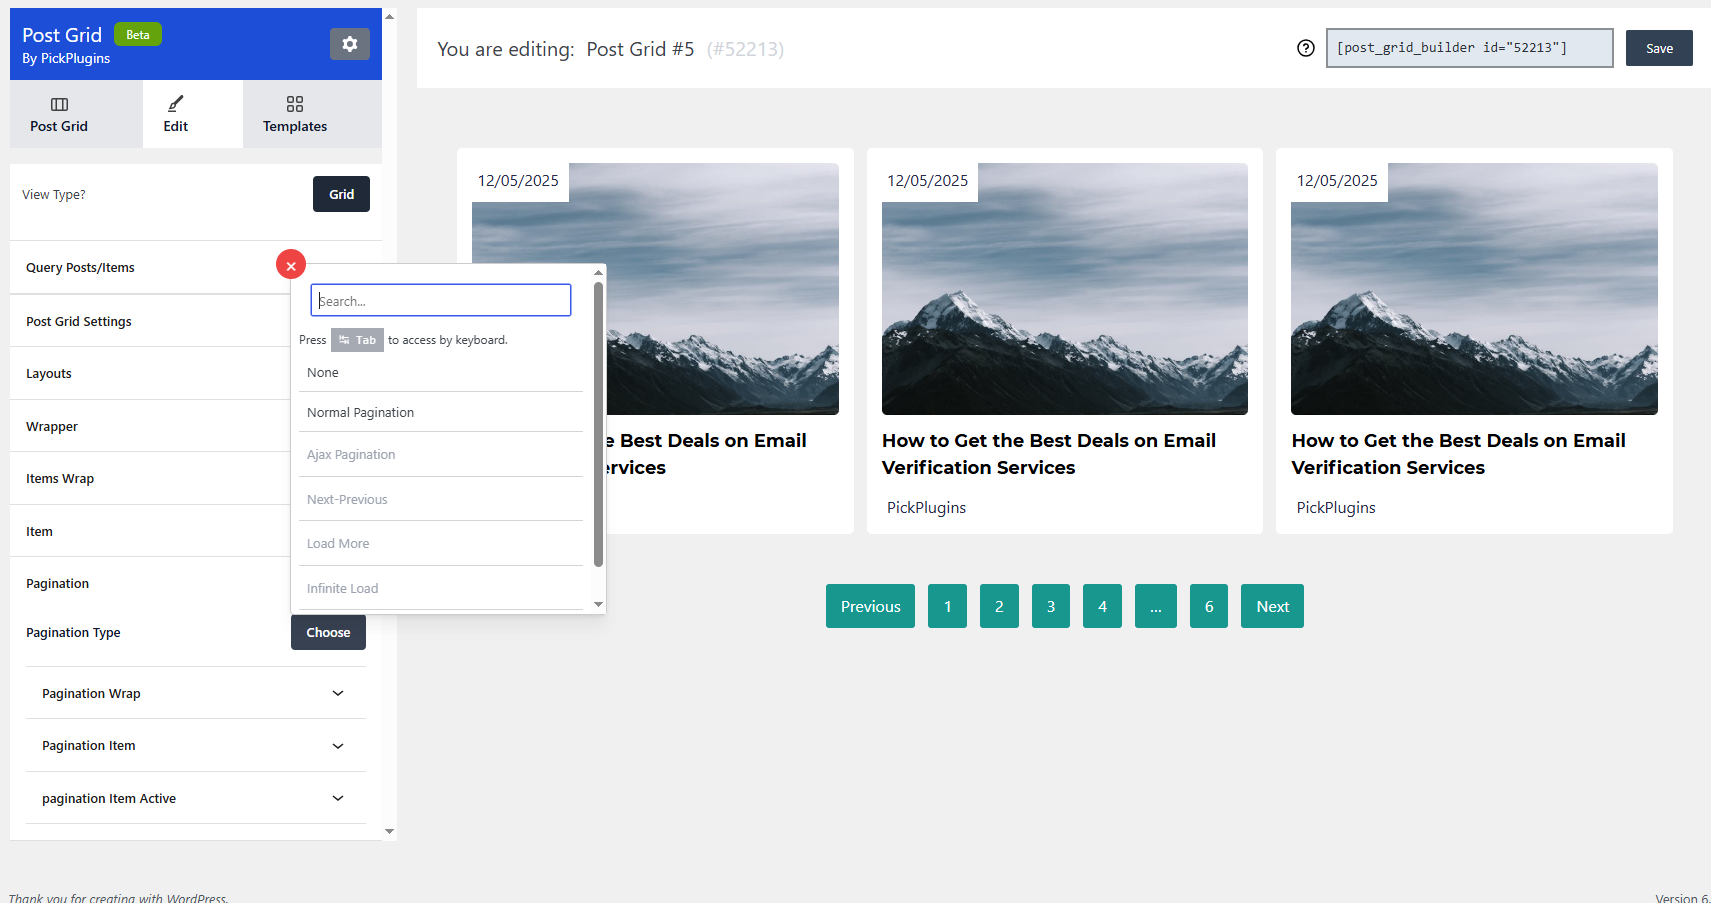Select Next-Previous pagination option
The width and height of the screenshot is (1711, 903).
tap(441, 499)
